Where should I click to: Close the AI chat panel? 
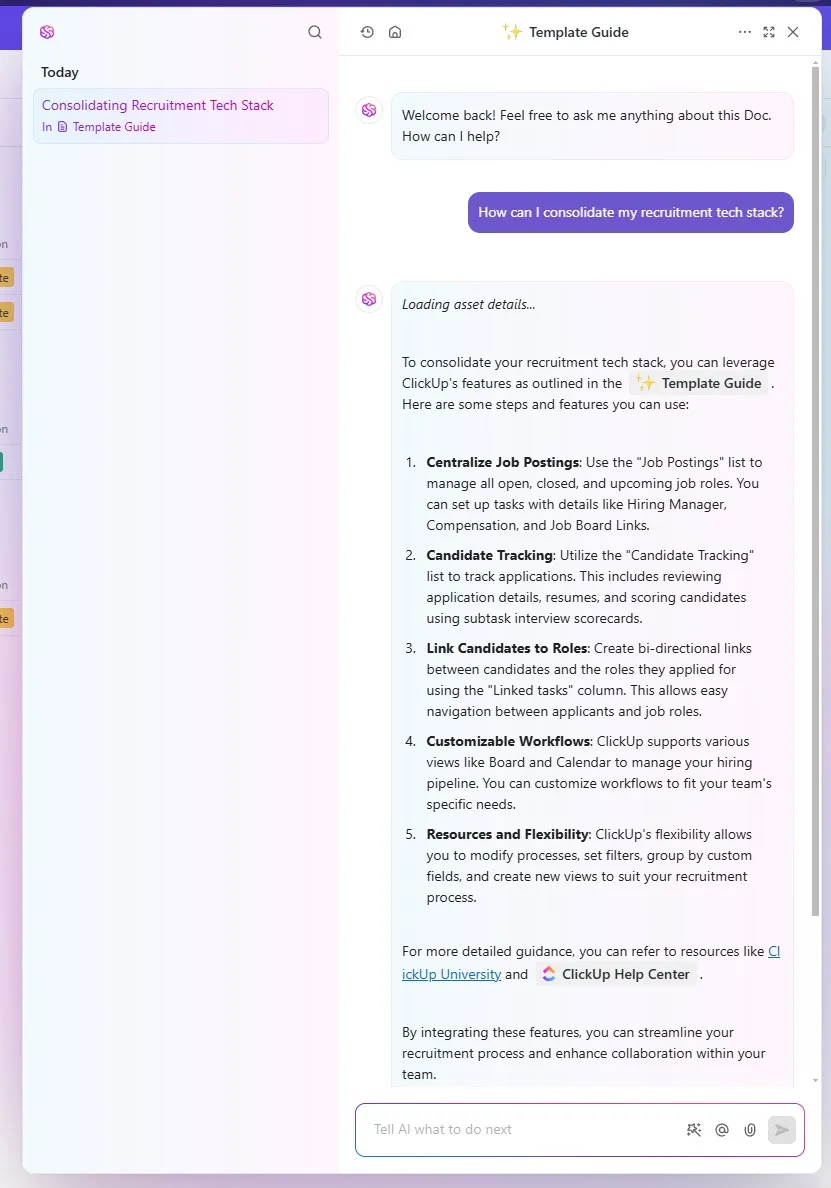click(793, 32)
